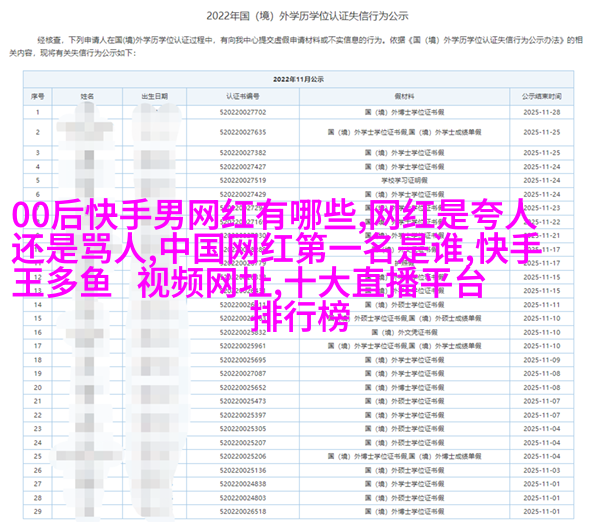Click the 学校学习证明假 cell in row 5

pos(404,180)
